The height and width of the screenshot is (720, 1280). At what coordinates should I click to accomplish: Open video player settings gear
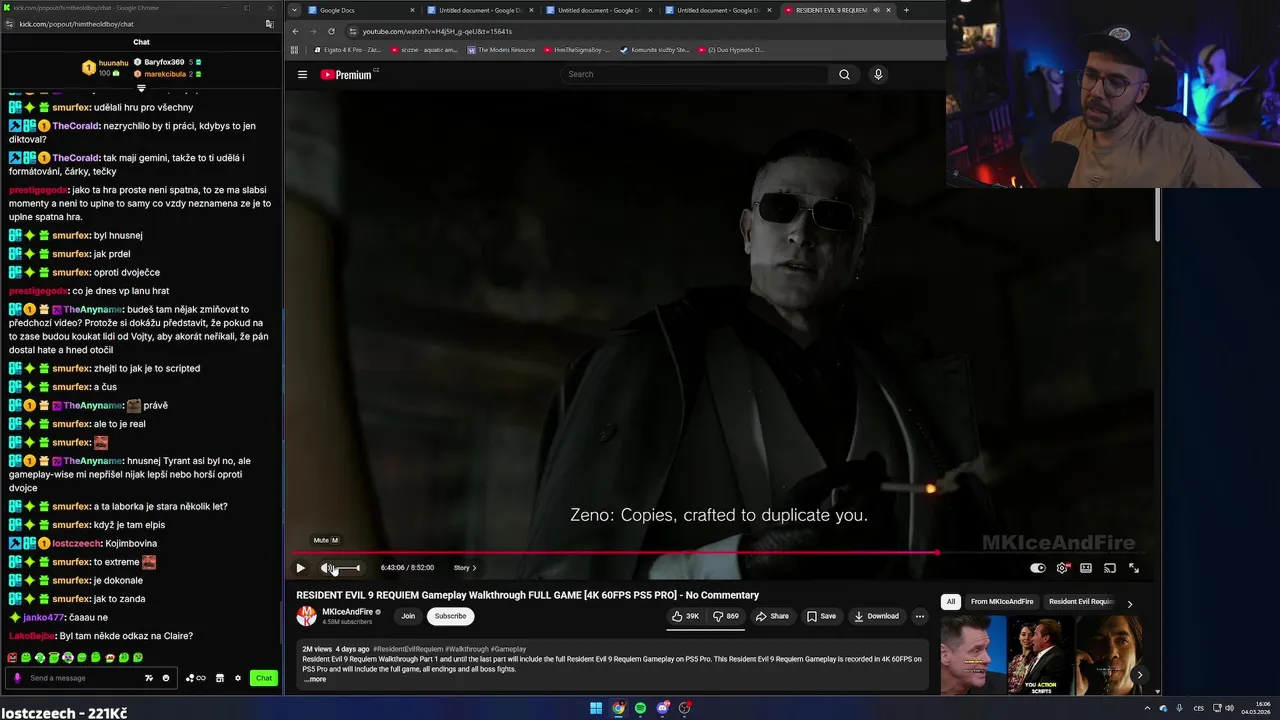(x=1062, y=568)
